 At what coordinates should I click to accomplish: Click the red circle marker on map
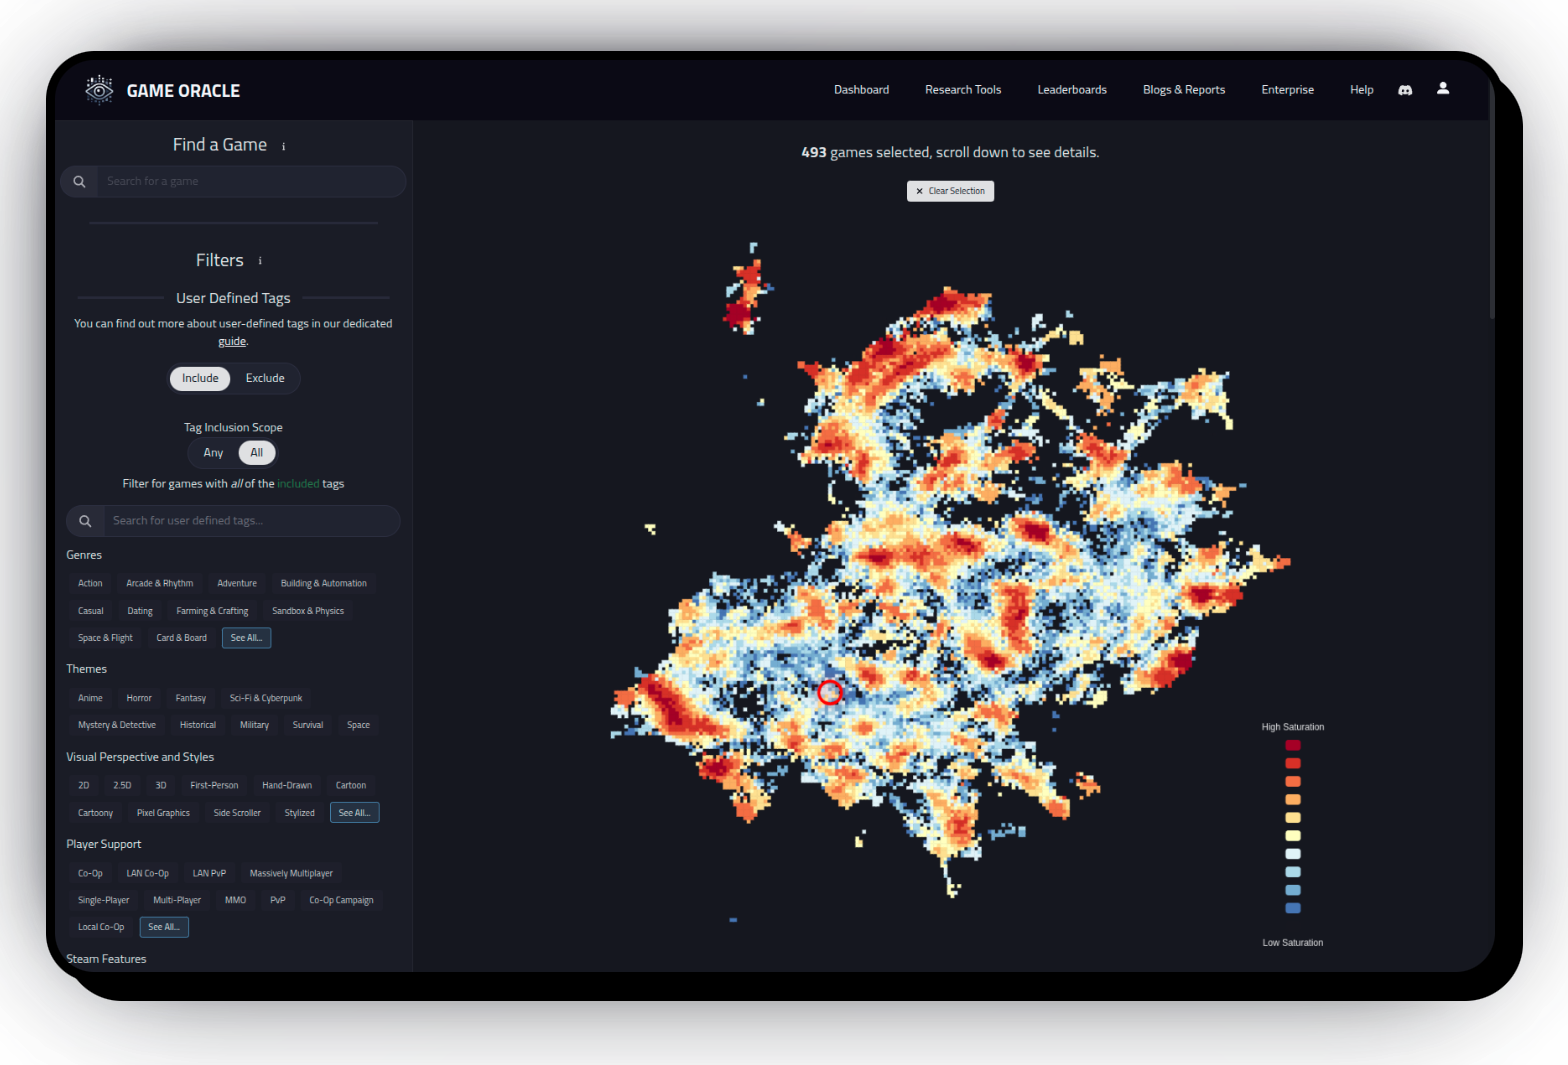coord(830,692)
